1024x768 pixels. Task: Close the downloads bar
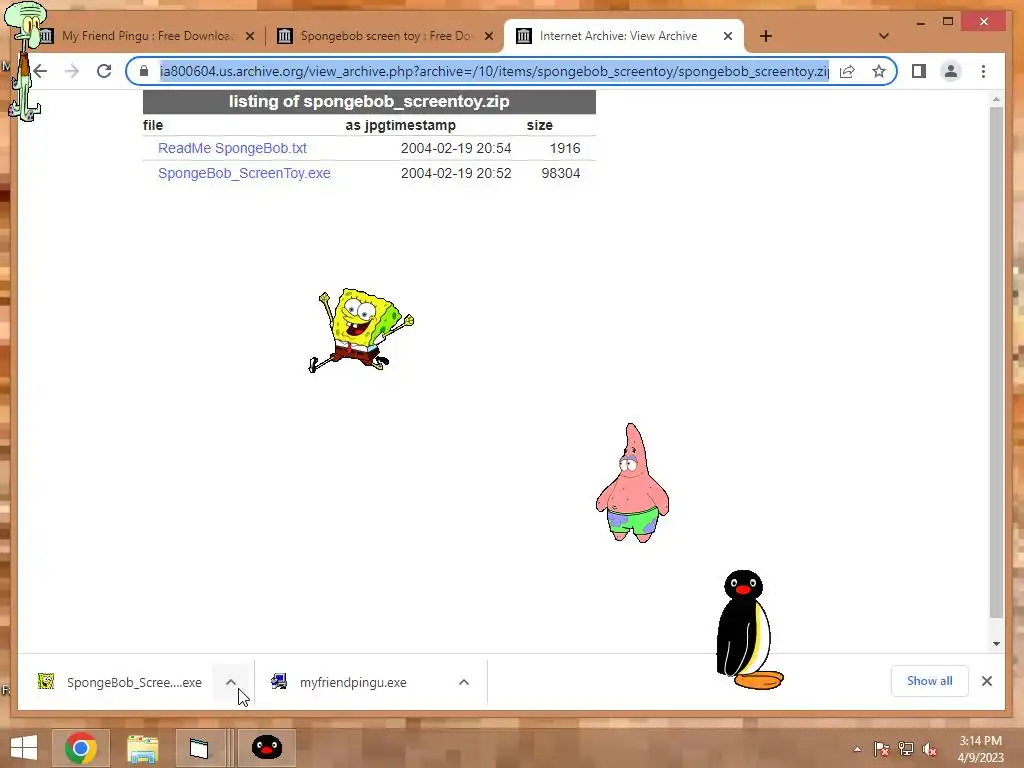point(987,681)
